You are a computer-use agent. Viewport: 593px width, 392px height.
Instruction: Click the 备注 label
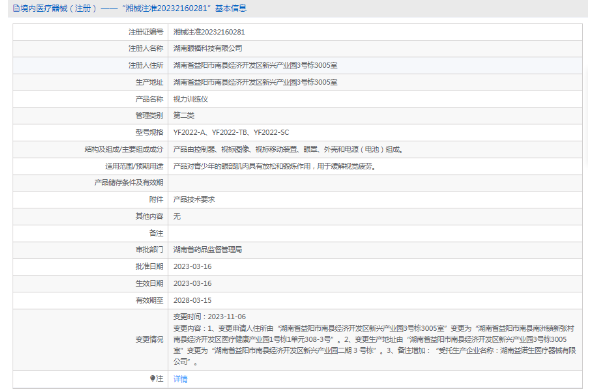(156, 233)
